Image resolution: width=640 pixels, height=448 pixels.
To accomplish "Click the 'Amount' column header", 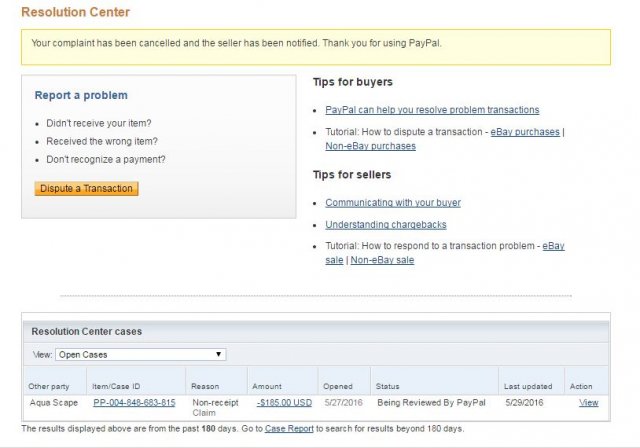I will 267,385.
